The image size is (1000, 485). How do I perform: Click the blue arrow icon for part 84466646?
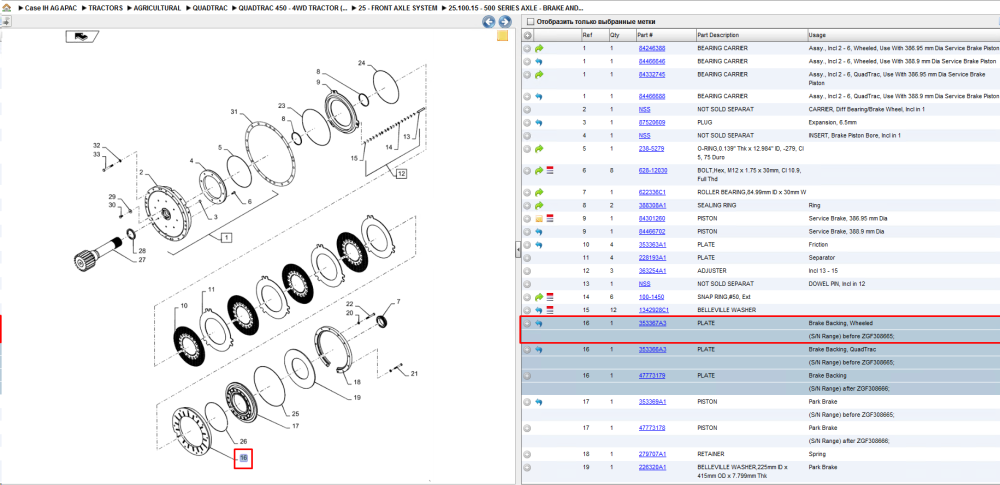coord(539,61)
